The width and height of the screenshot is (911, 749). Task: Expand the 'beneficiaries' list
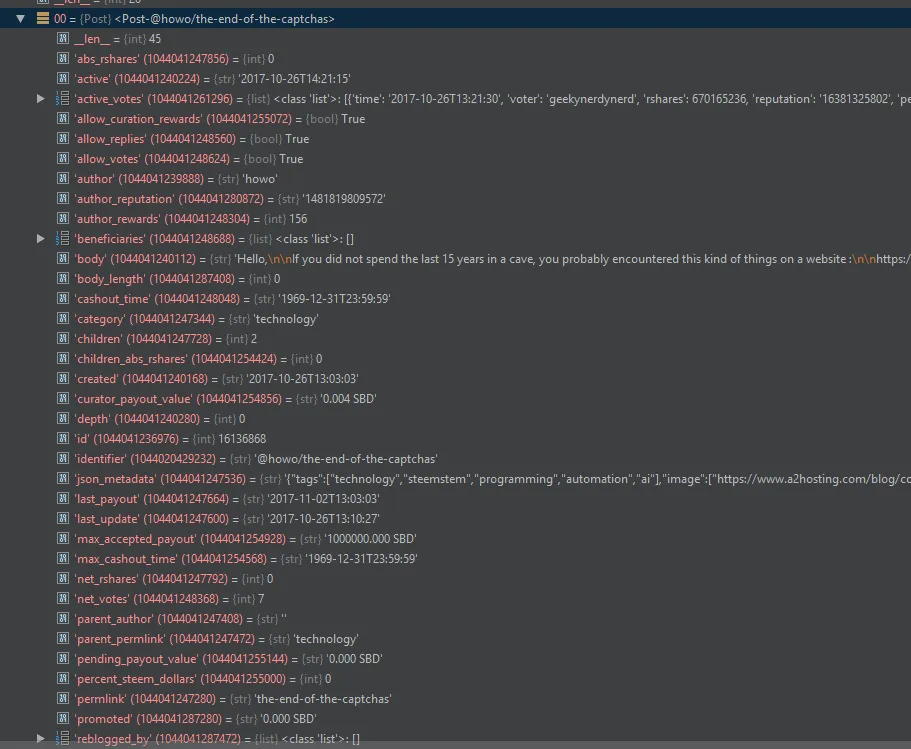(x=40, y=239)
